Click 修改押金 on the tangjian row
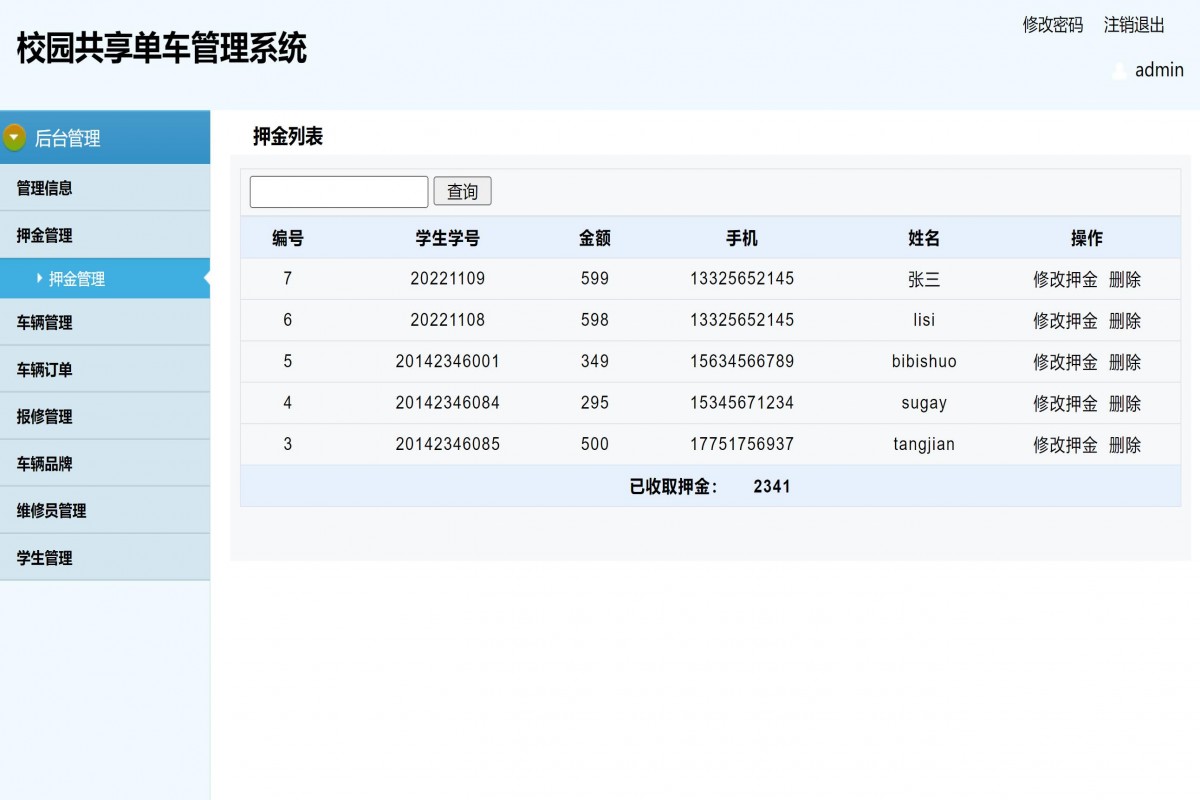 (1064, 444)
